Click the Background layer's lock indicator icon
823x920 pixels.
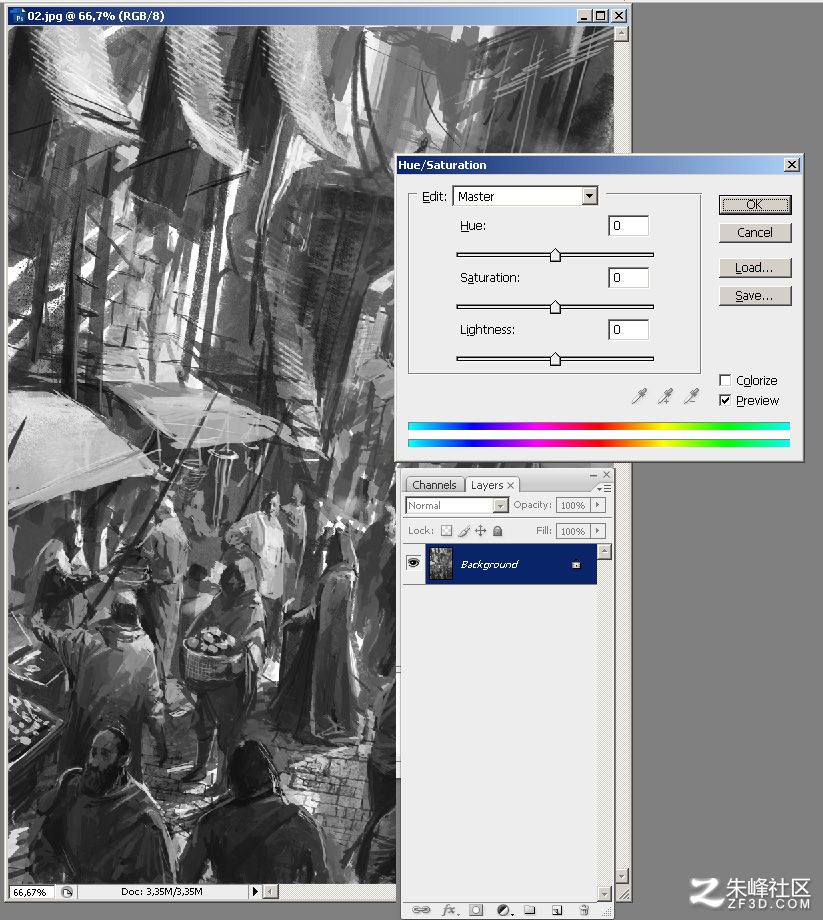pos(576,564)
